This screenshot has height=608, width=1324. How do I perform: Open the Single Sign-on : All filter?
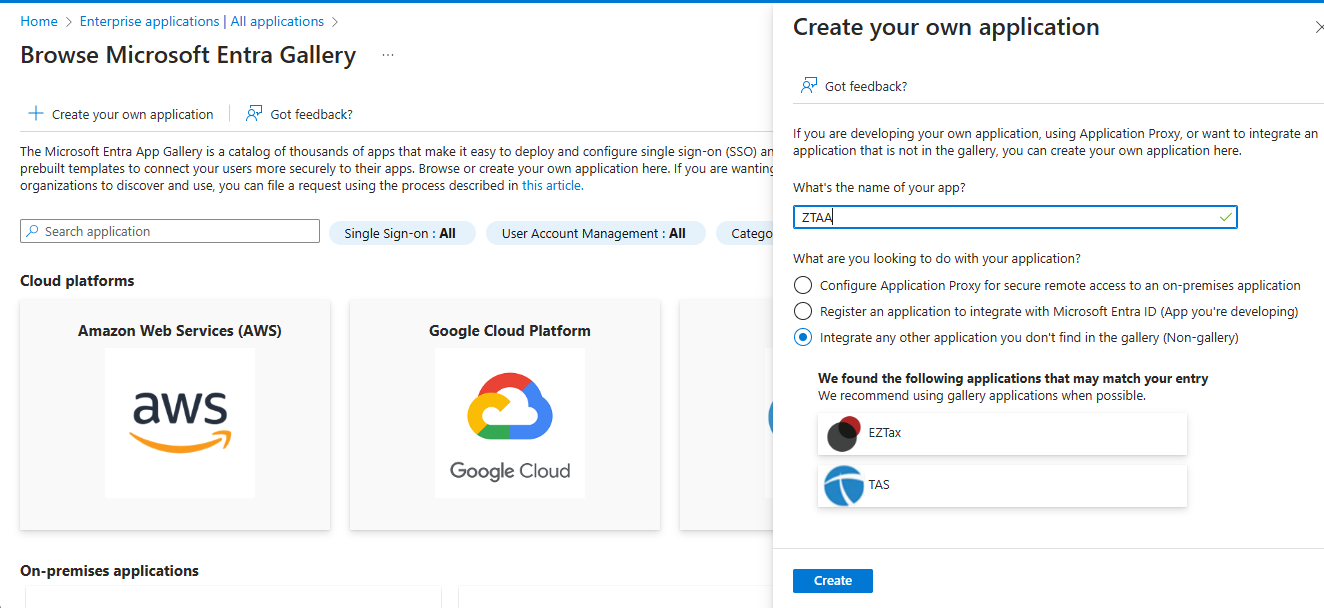(402, 233)
